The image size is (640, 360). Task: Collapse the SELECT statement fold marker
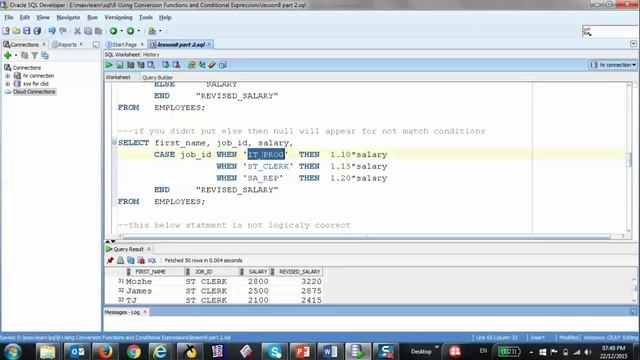point(114,142)
